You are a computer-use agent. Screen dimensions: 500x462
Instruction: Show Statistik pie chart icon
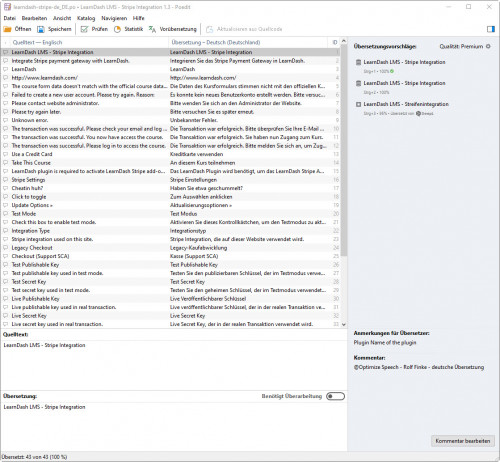tap(117, 29)
